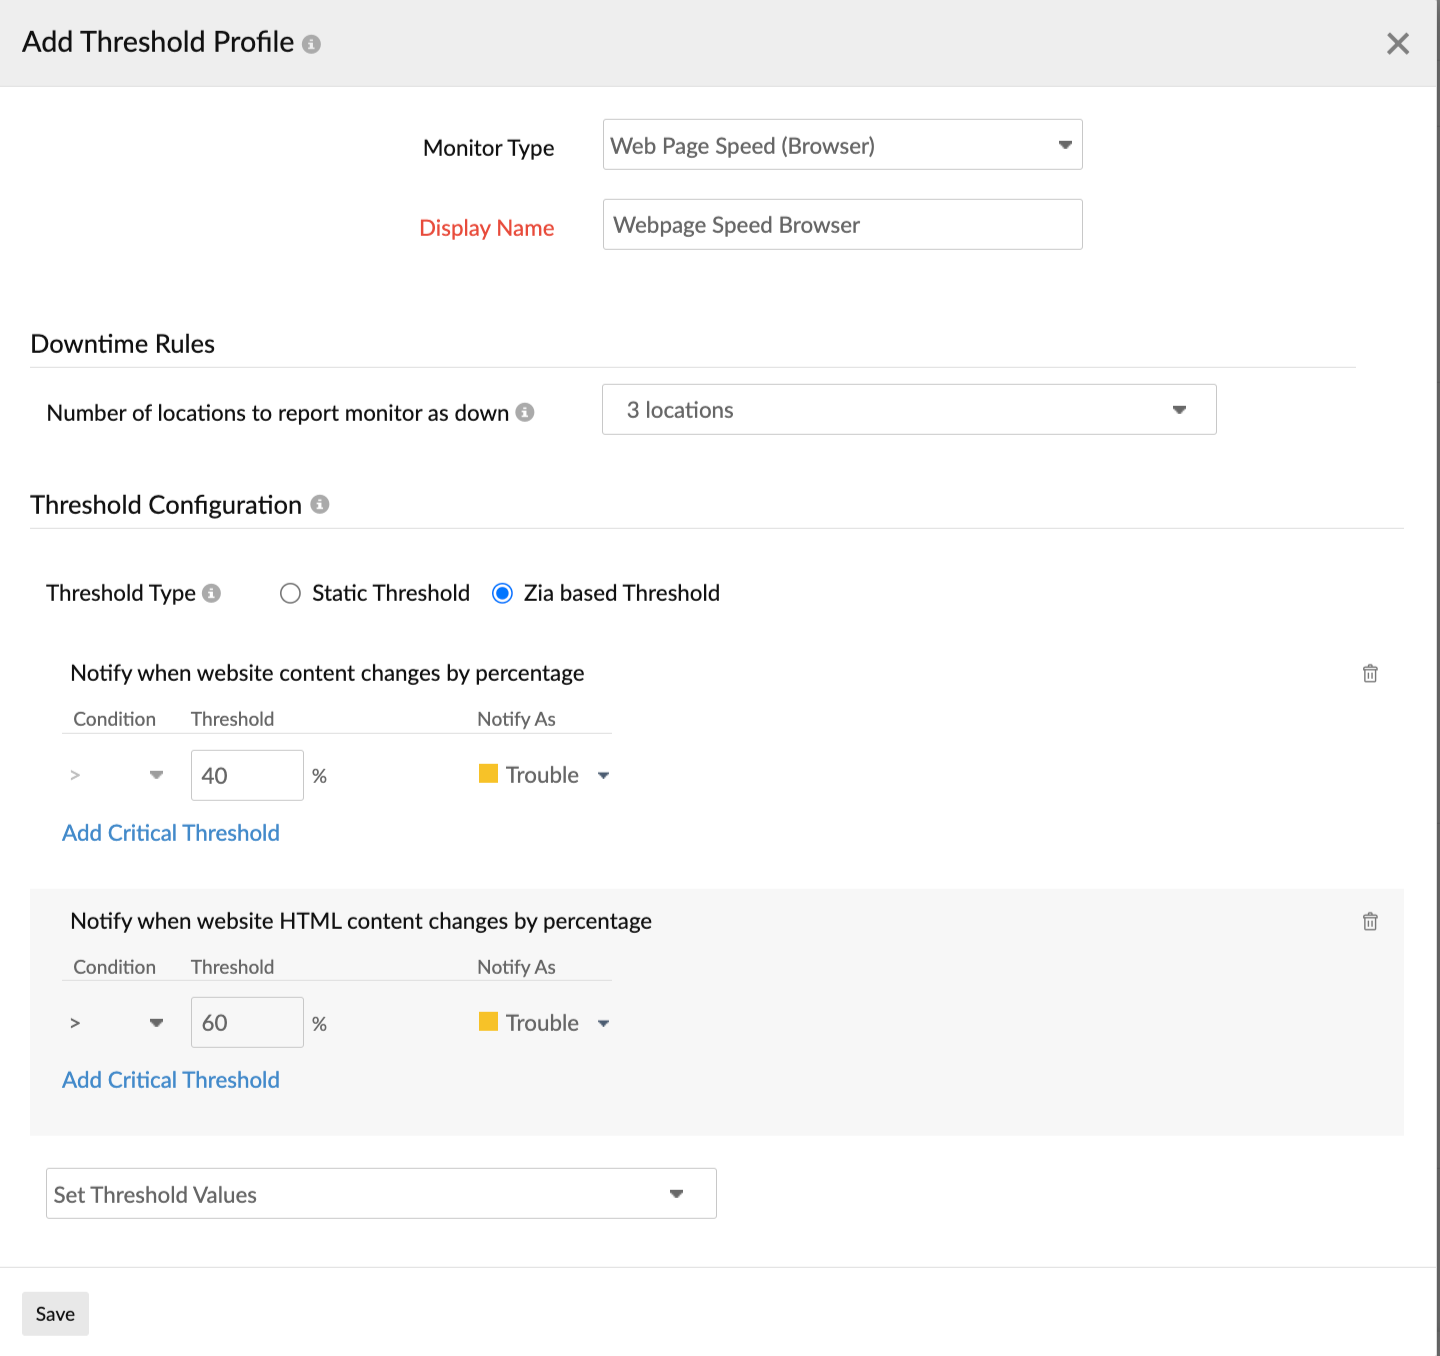Screen dimensions: 1440x1356
Task: Remove the HTML content change threshold rule
Action: click(x=1370, y=921)
